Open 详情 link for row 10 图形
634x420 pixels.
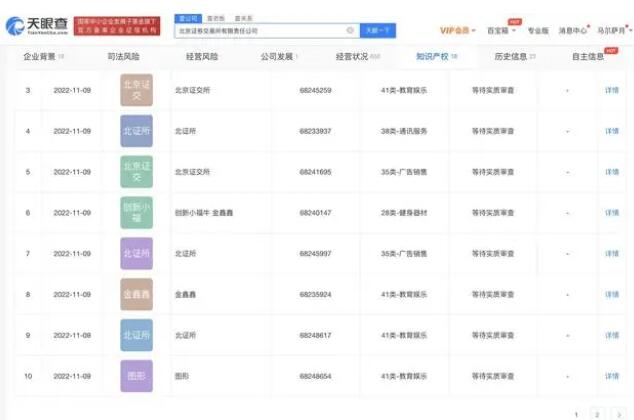611,376
